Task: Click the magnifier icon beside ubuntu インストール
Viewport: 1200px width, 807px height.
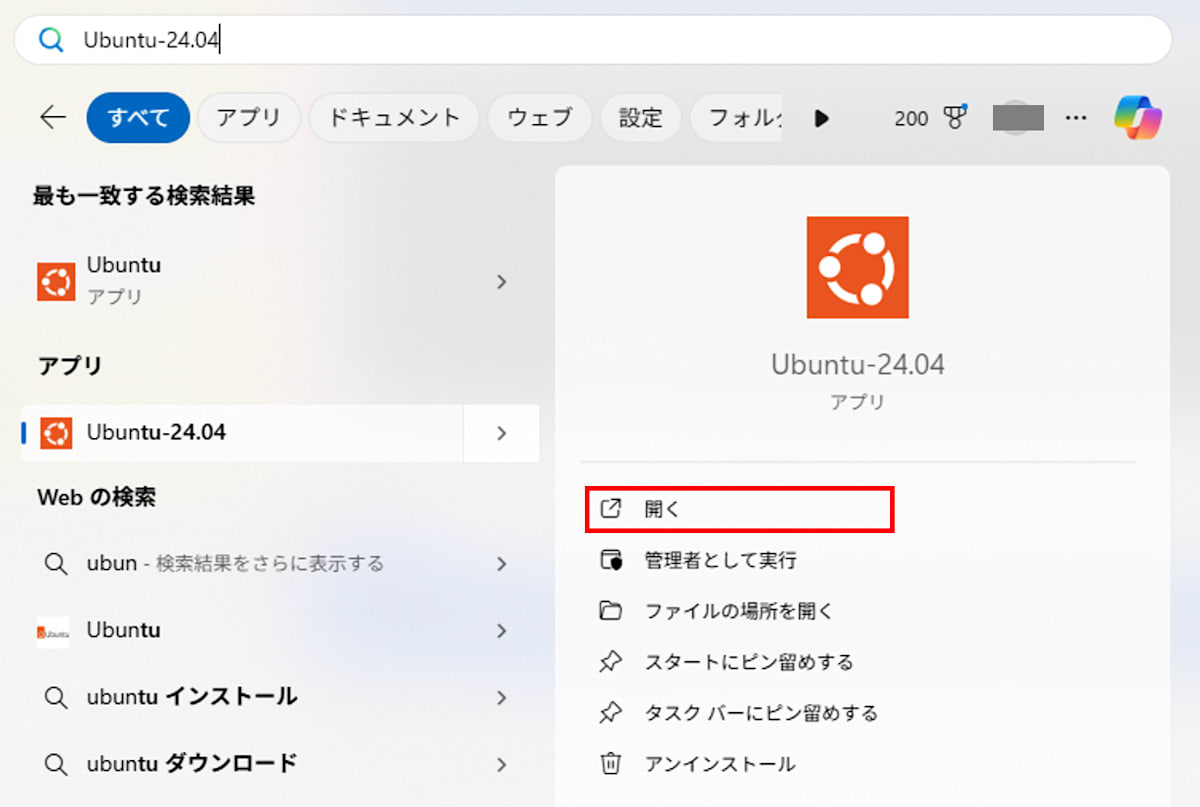Action: coord(56,697)
